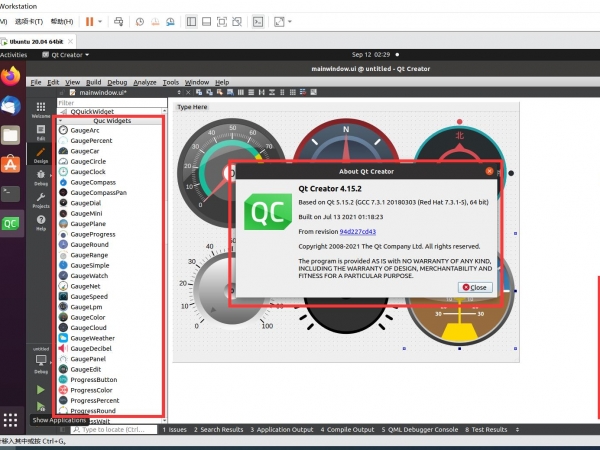Select the GaugeCompass widget
Image resolution: width=600 pixels, height=450 pixels.
click(93, 182)
